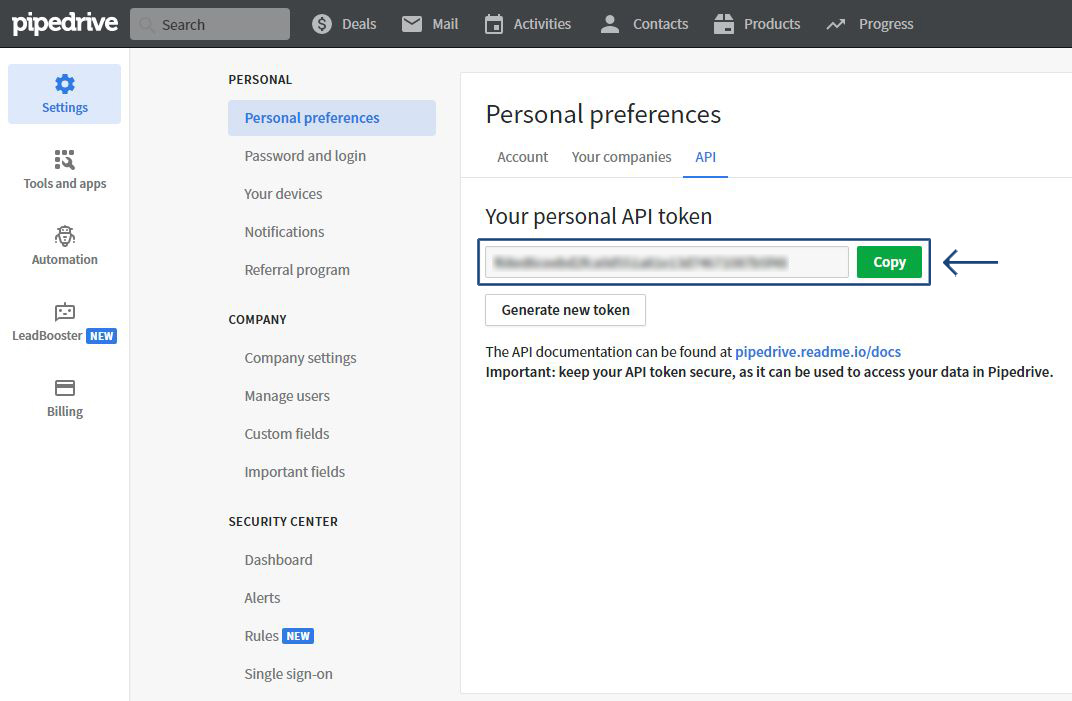The image size is (1072, 701).
Task: Open Manage users page
Action: tap(287, 396)
